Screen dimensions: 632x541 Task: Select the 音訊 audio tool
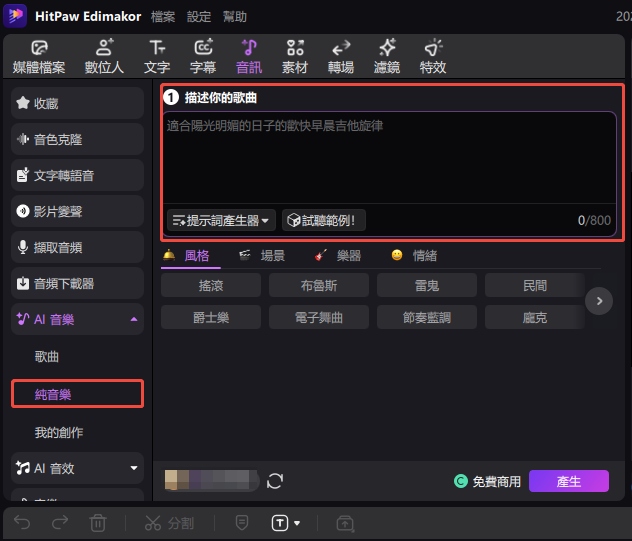point(249,57)
